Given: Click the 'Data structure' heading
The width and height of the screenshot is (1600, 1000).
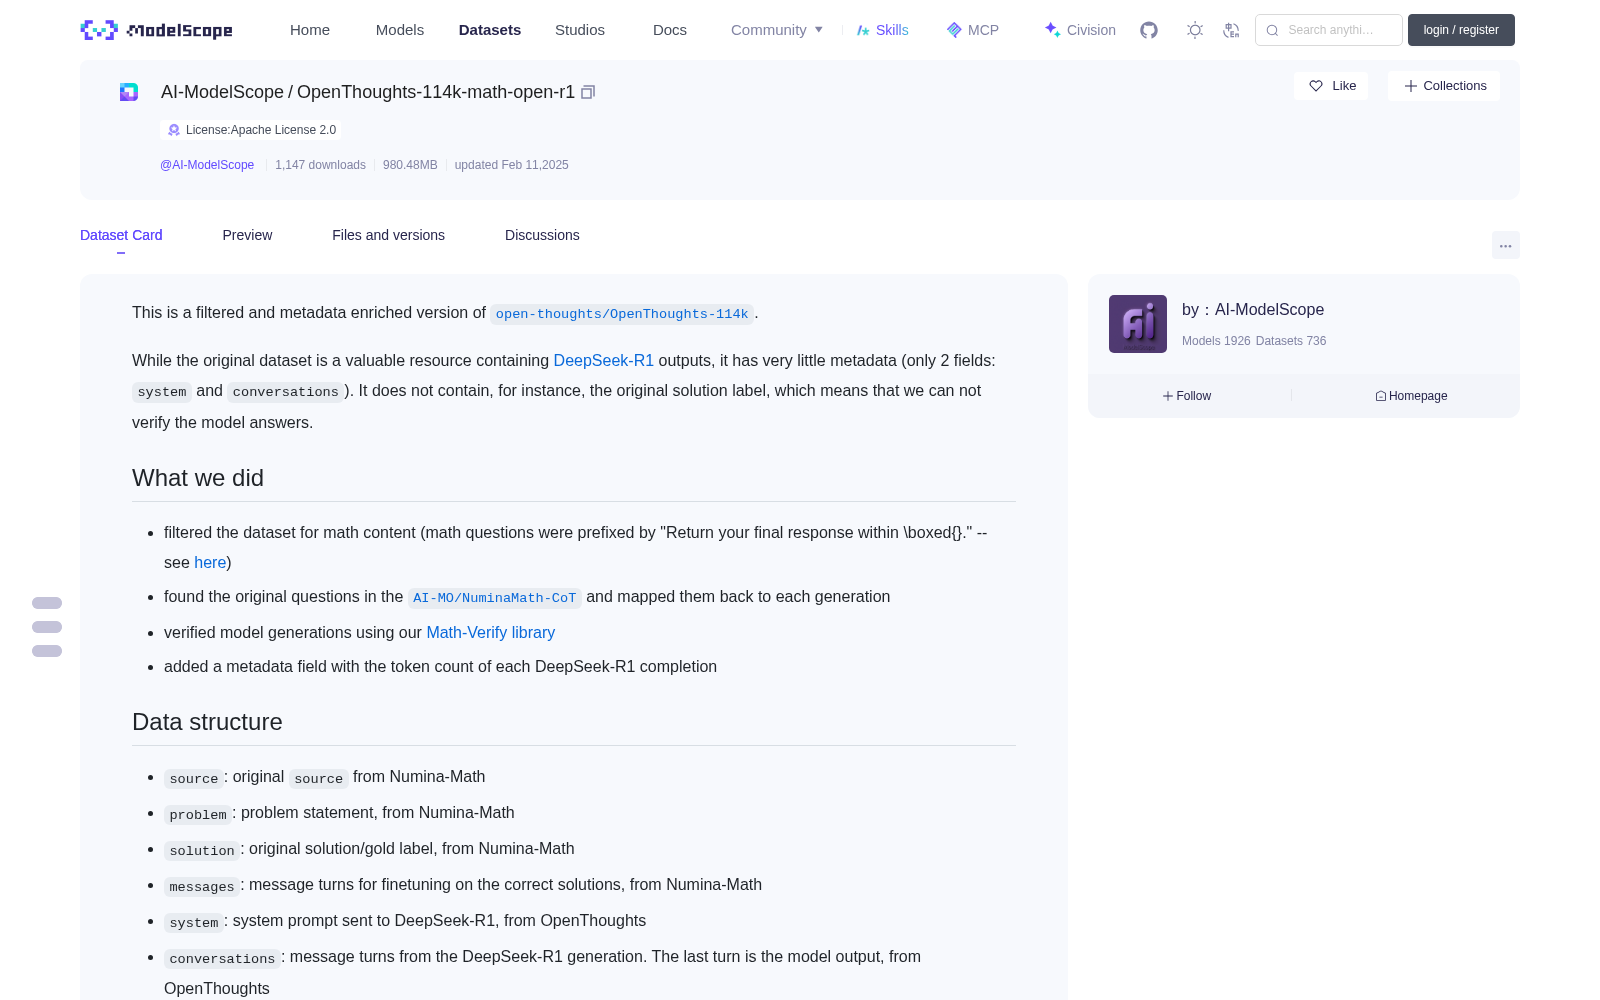Looking at the screenshot, I should [207, 722].
